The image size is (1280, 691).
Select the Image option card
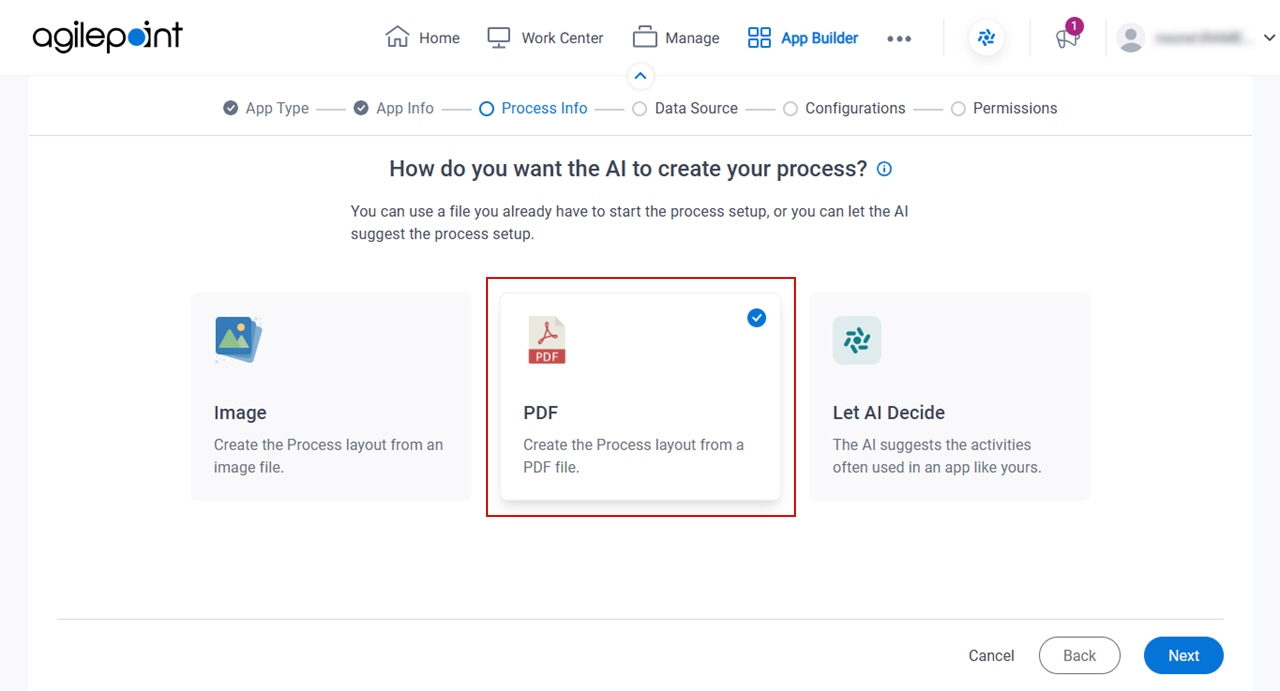(x=331, y=396)
